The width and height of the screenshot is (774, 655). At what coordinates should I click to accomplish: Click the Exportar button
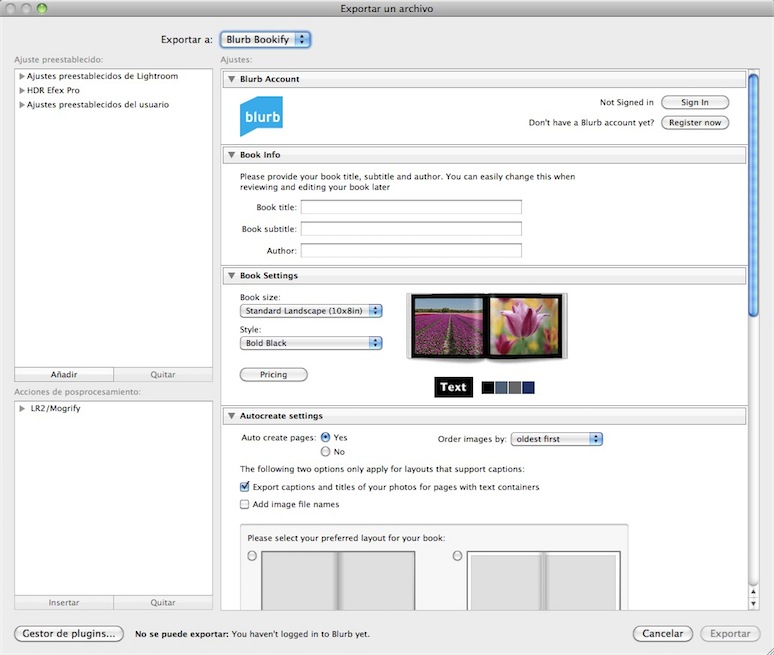point(730,633)
